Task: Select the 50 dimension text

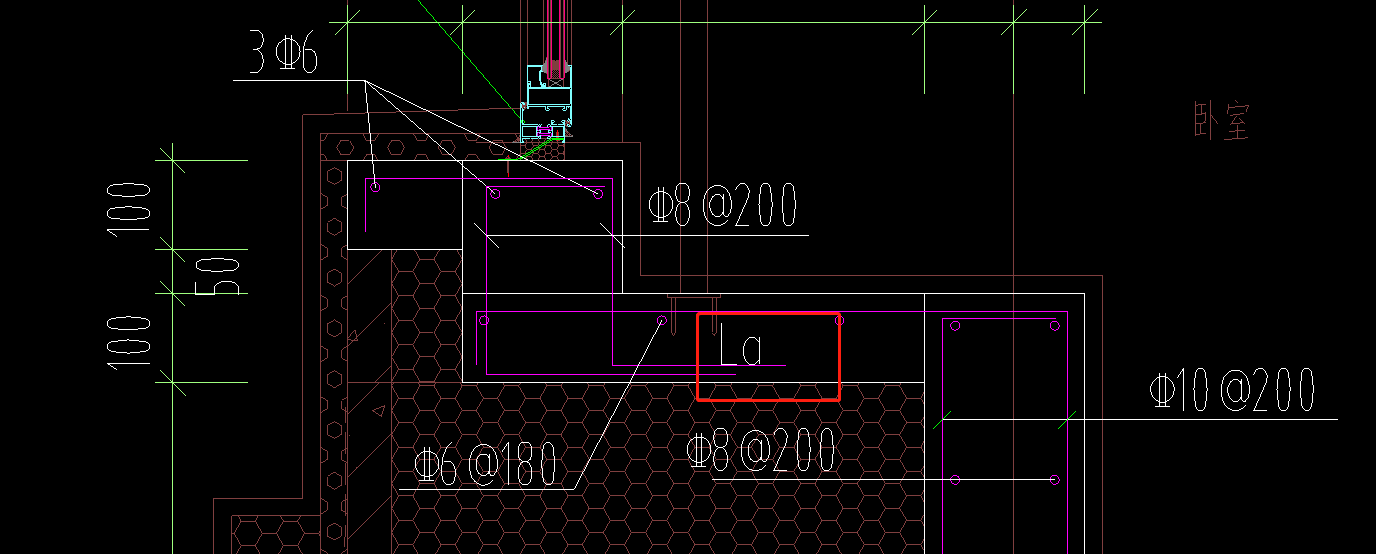Action: (227, 274)
